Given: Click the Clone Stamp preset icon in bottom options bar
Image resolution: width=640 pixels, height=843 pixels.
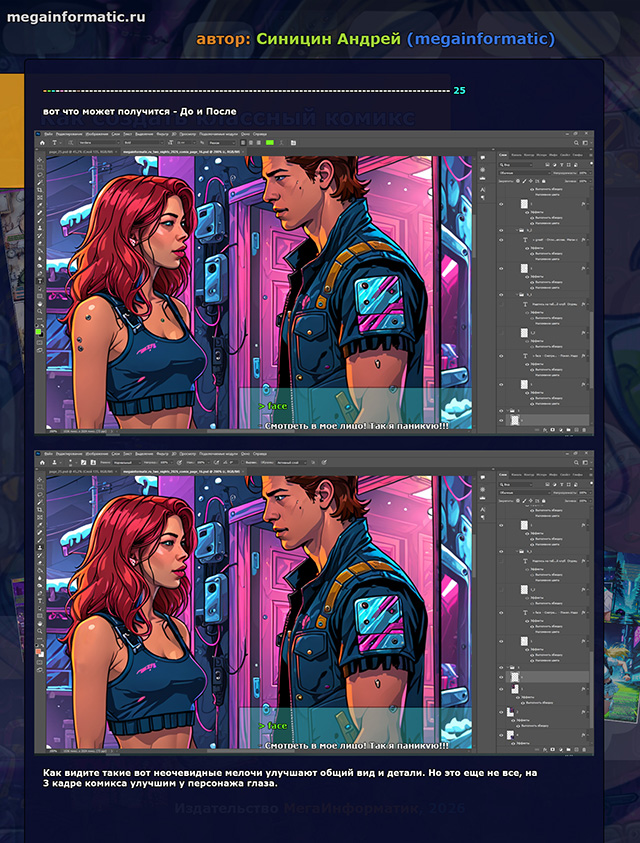Looking at the screenshot, I should click(54, 462).
